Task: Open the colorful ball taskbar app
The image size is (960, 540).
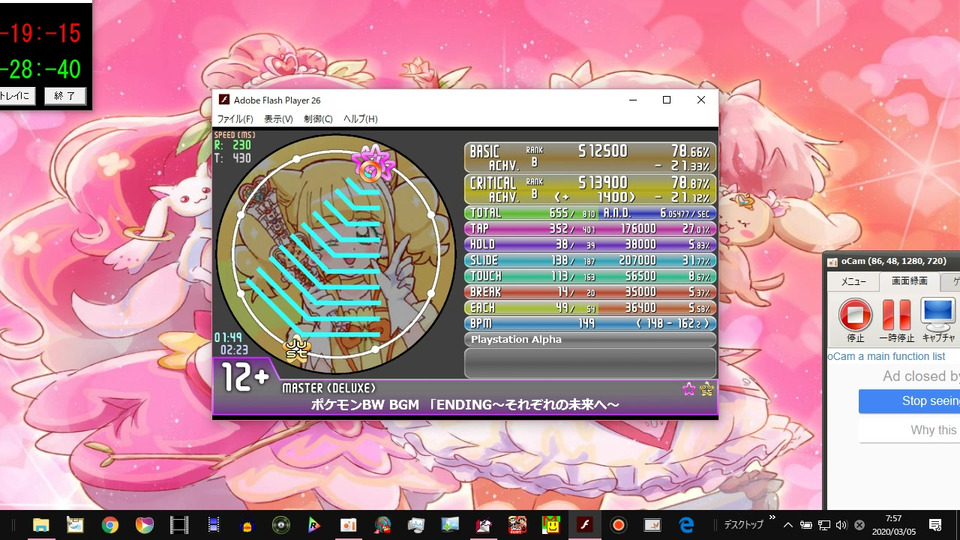Action: (144, 525)
